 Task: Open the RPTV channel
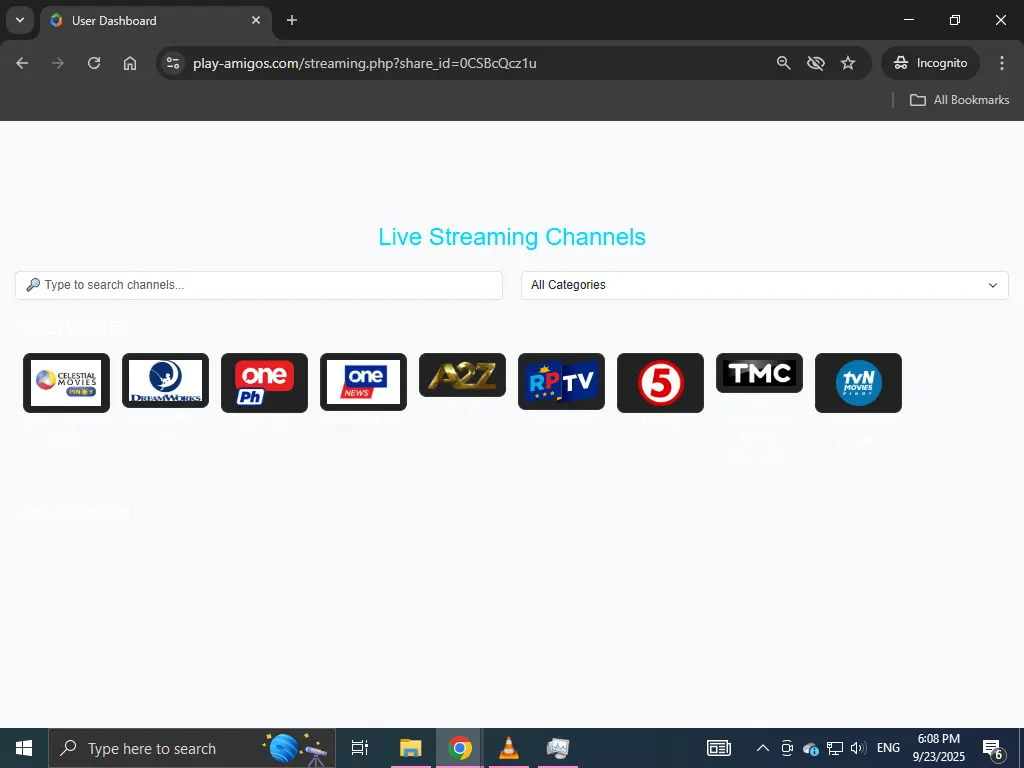click(x=562, y=381)
